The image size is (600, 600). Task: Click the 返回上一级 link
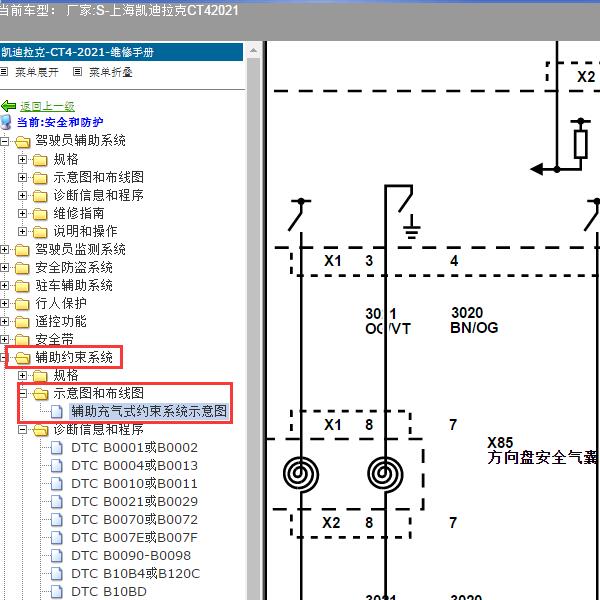point(47,106)
